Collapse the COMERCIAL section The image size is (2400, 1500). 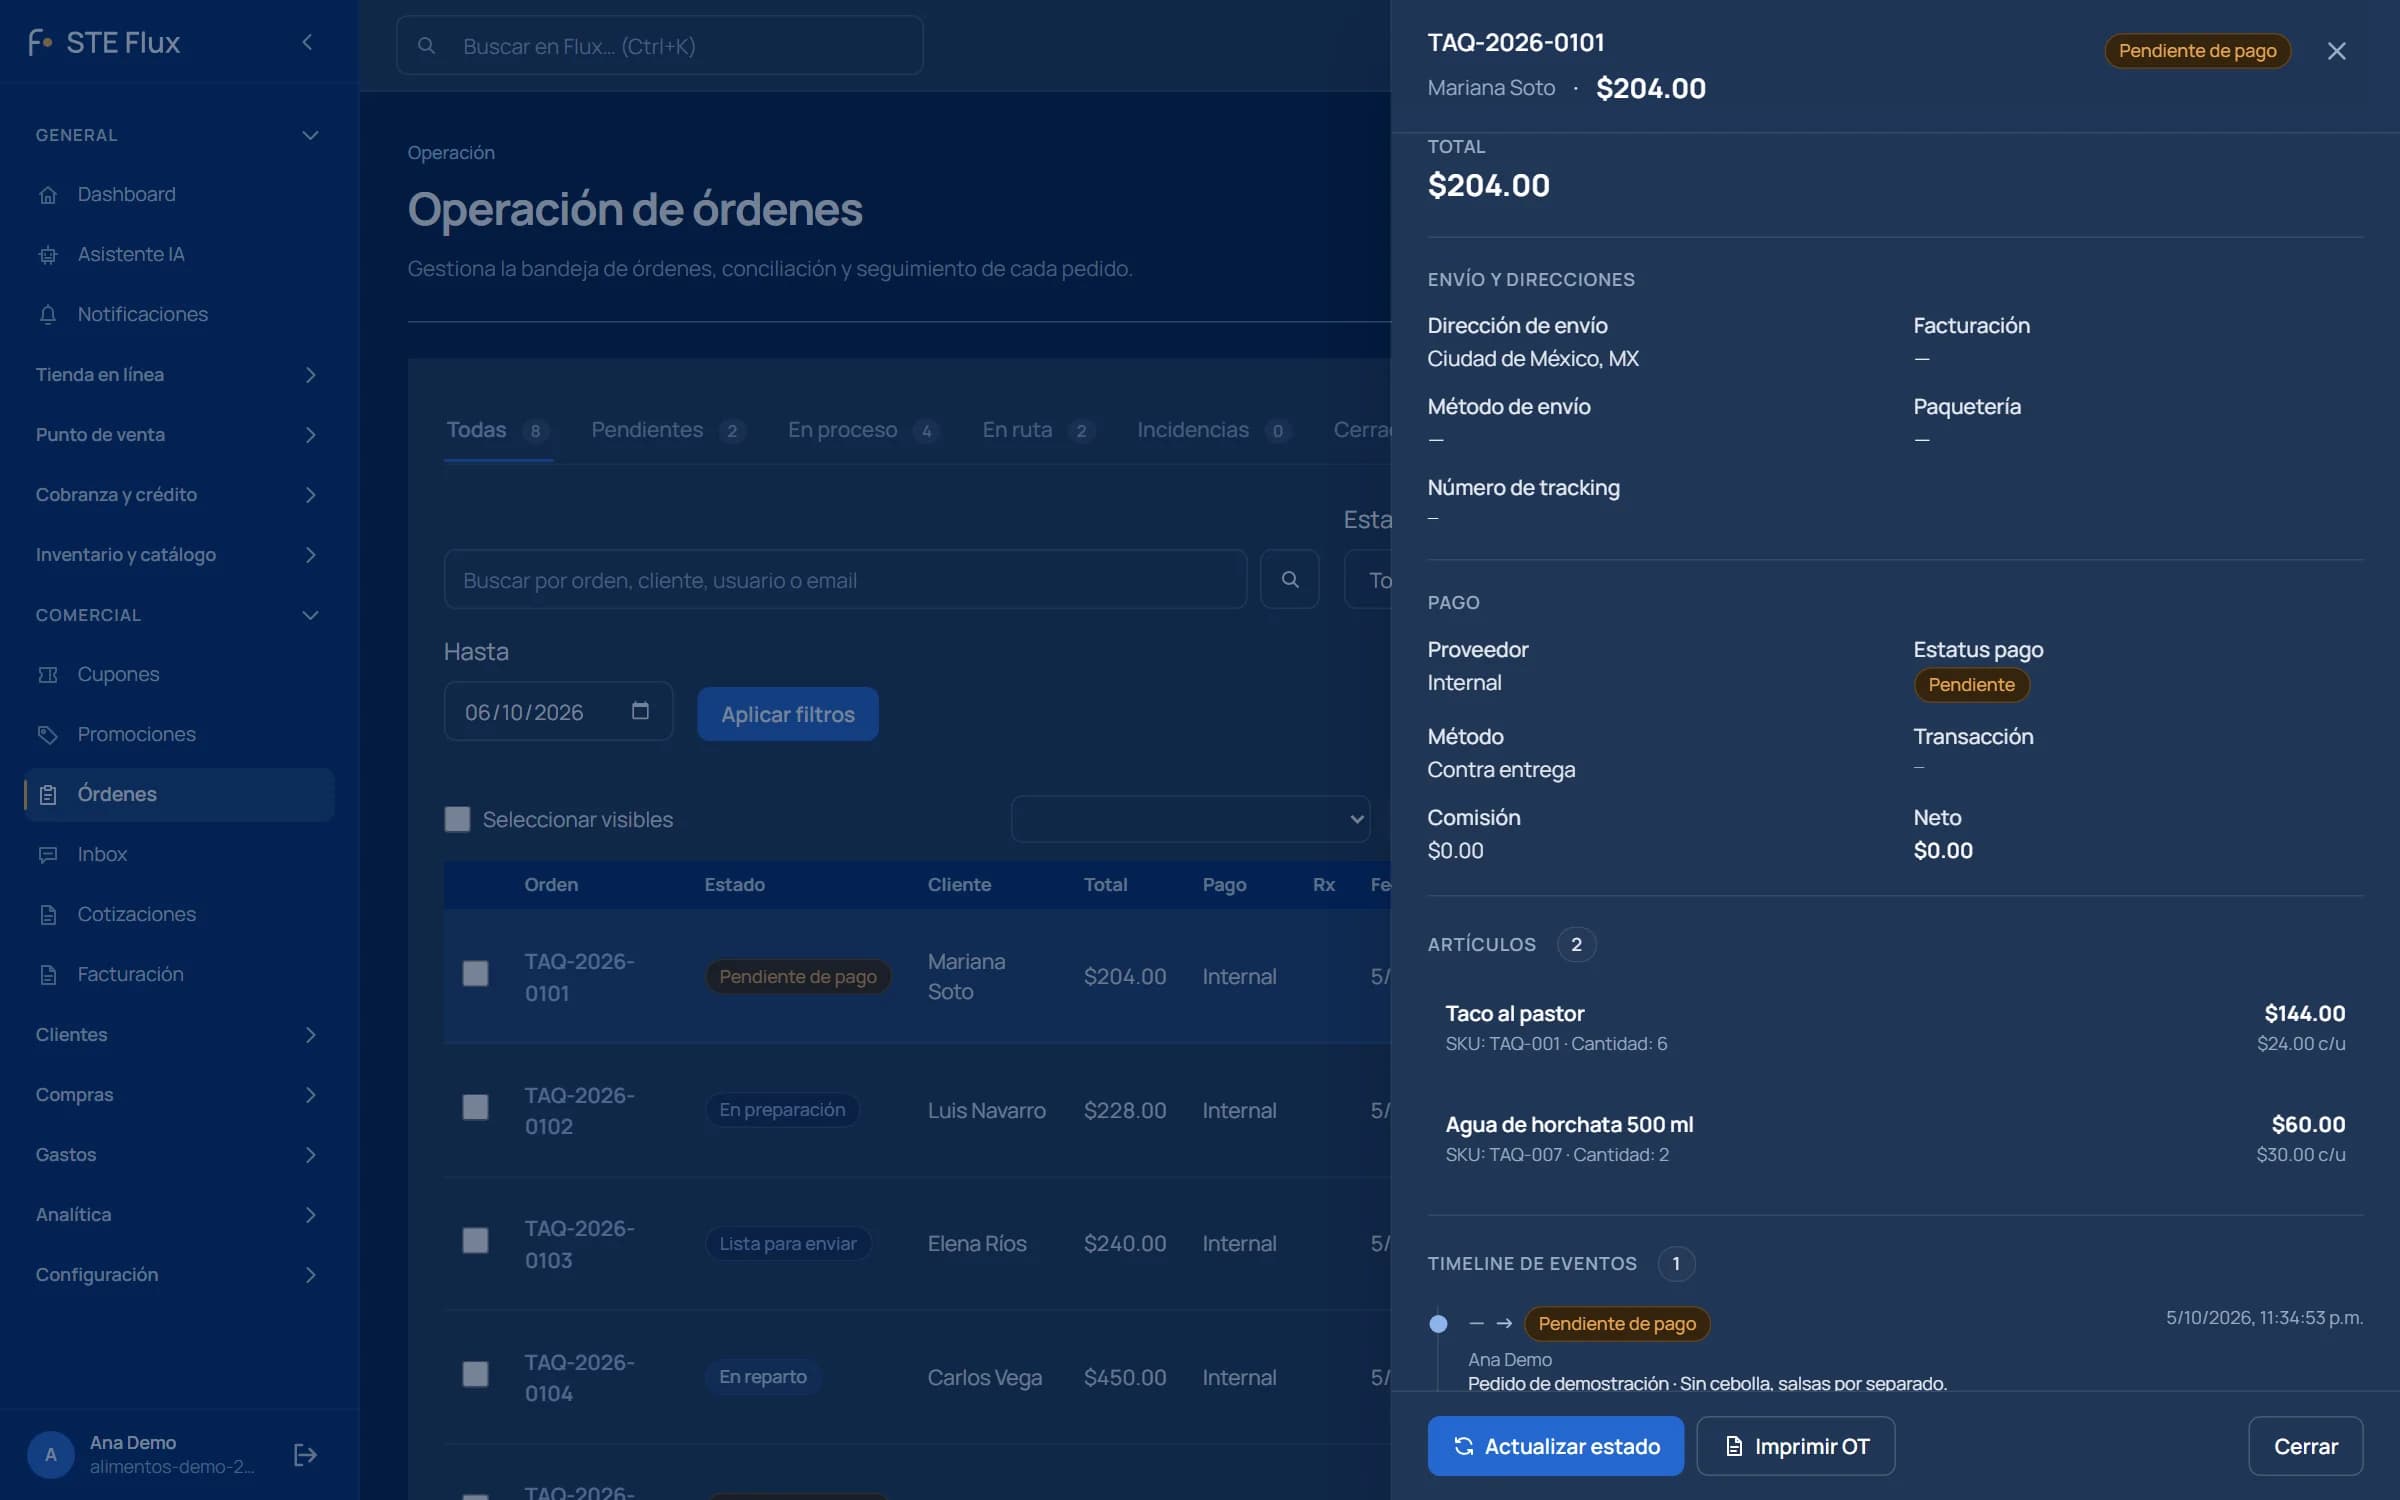pyautogui.click(x=179, y=615)
